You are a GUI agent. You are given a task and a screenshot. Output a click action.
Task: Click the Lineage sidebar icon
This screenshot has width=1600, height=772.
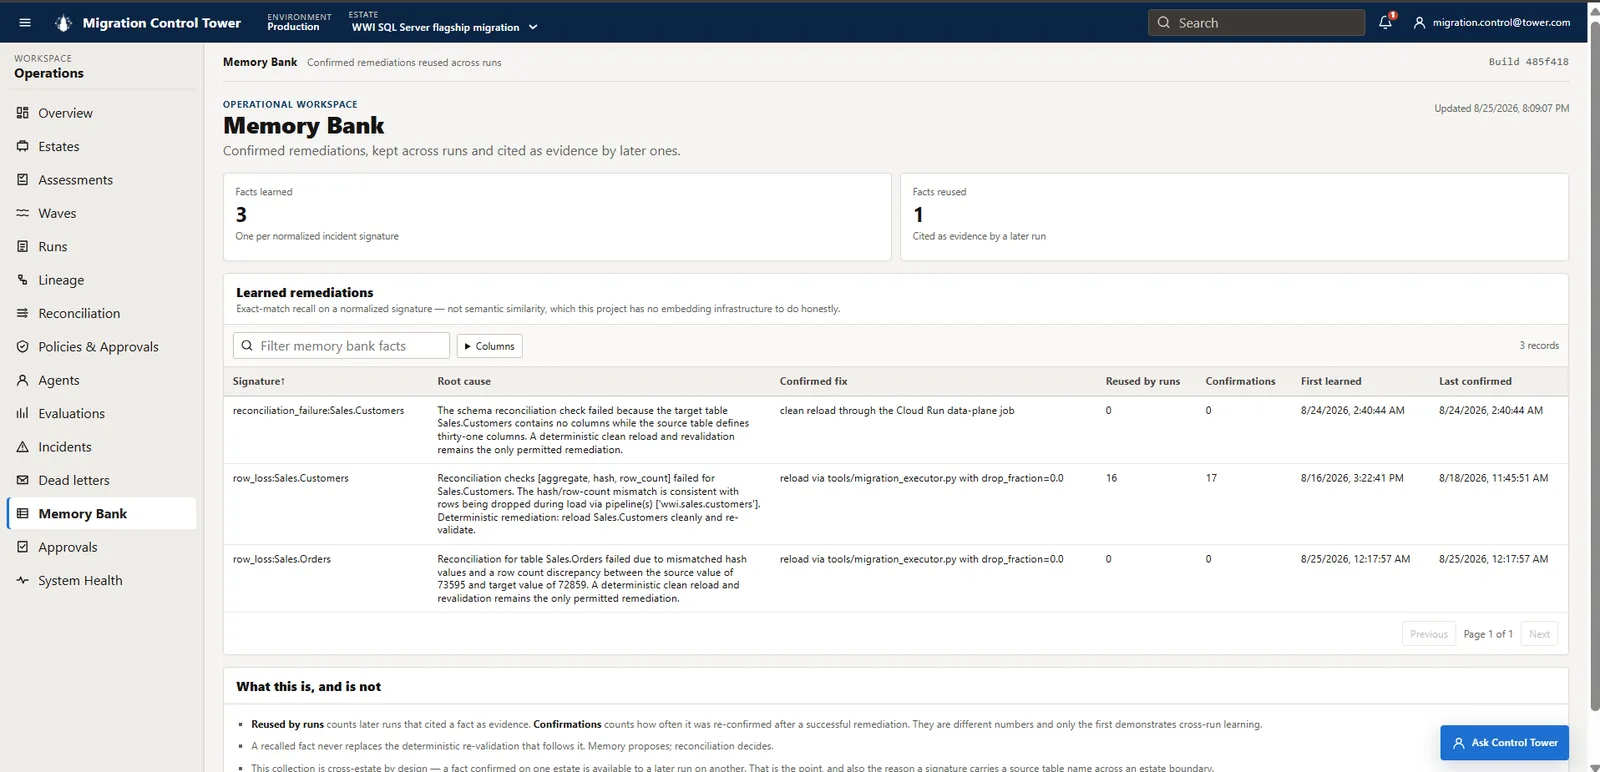point(22,280)
